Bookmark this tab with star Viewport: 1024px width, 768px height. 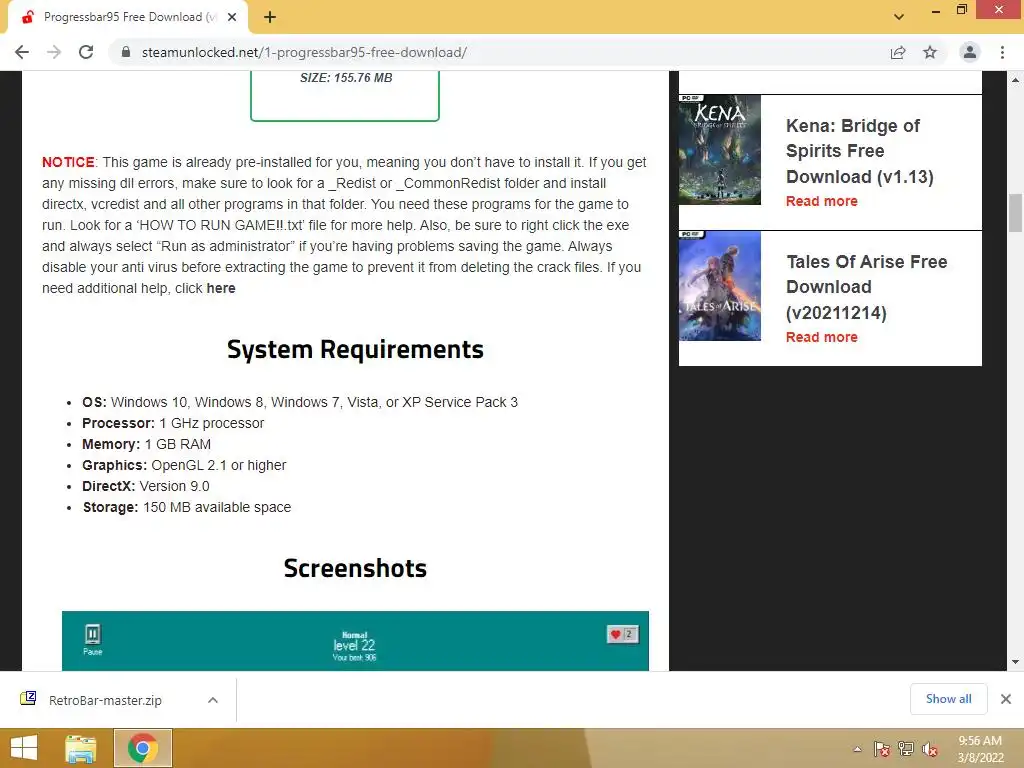pyautogui.click(x=930, y=52)
